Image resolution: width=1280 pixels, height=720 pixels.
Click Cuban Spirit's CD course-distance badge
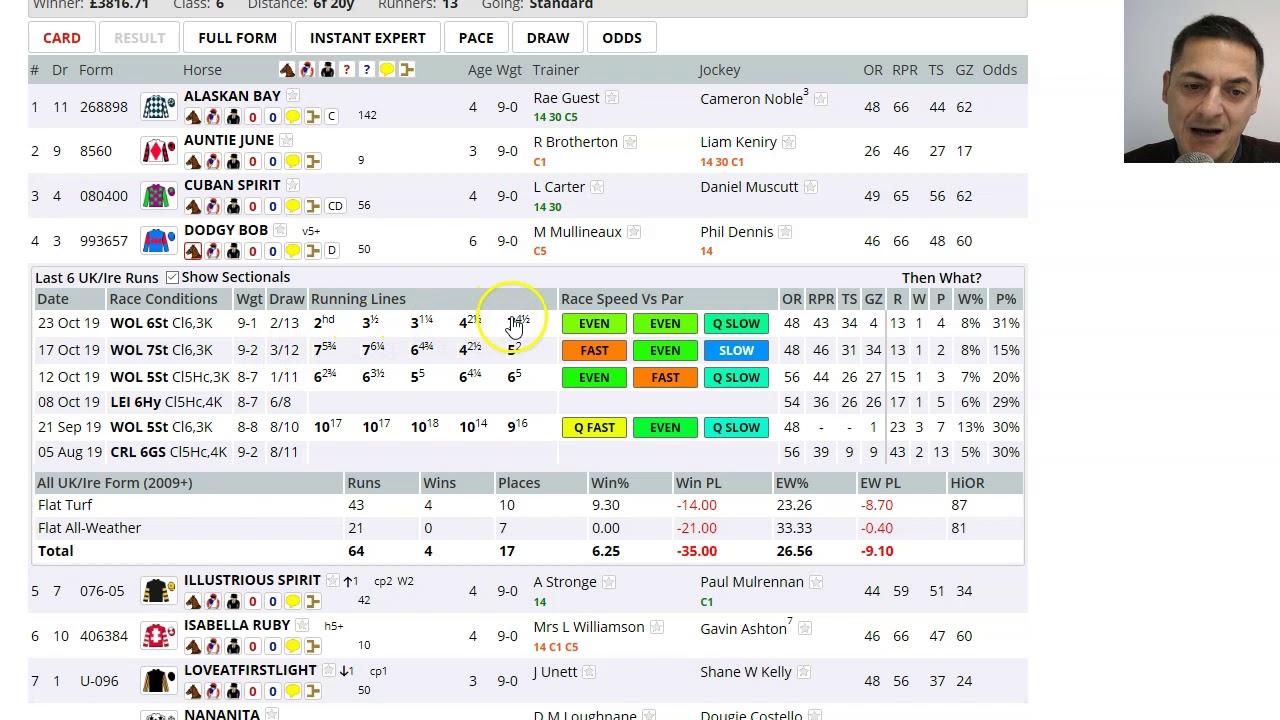point(335,206)
